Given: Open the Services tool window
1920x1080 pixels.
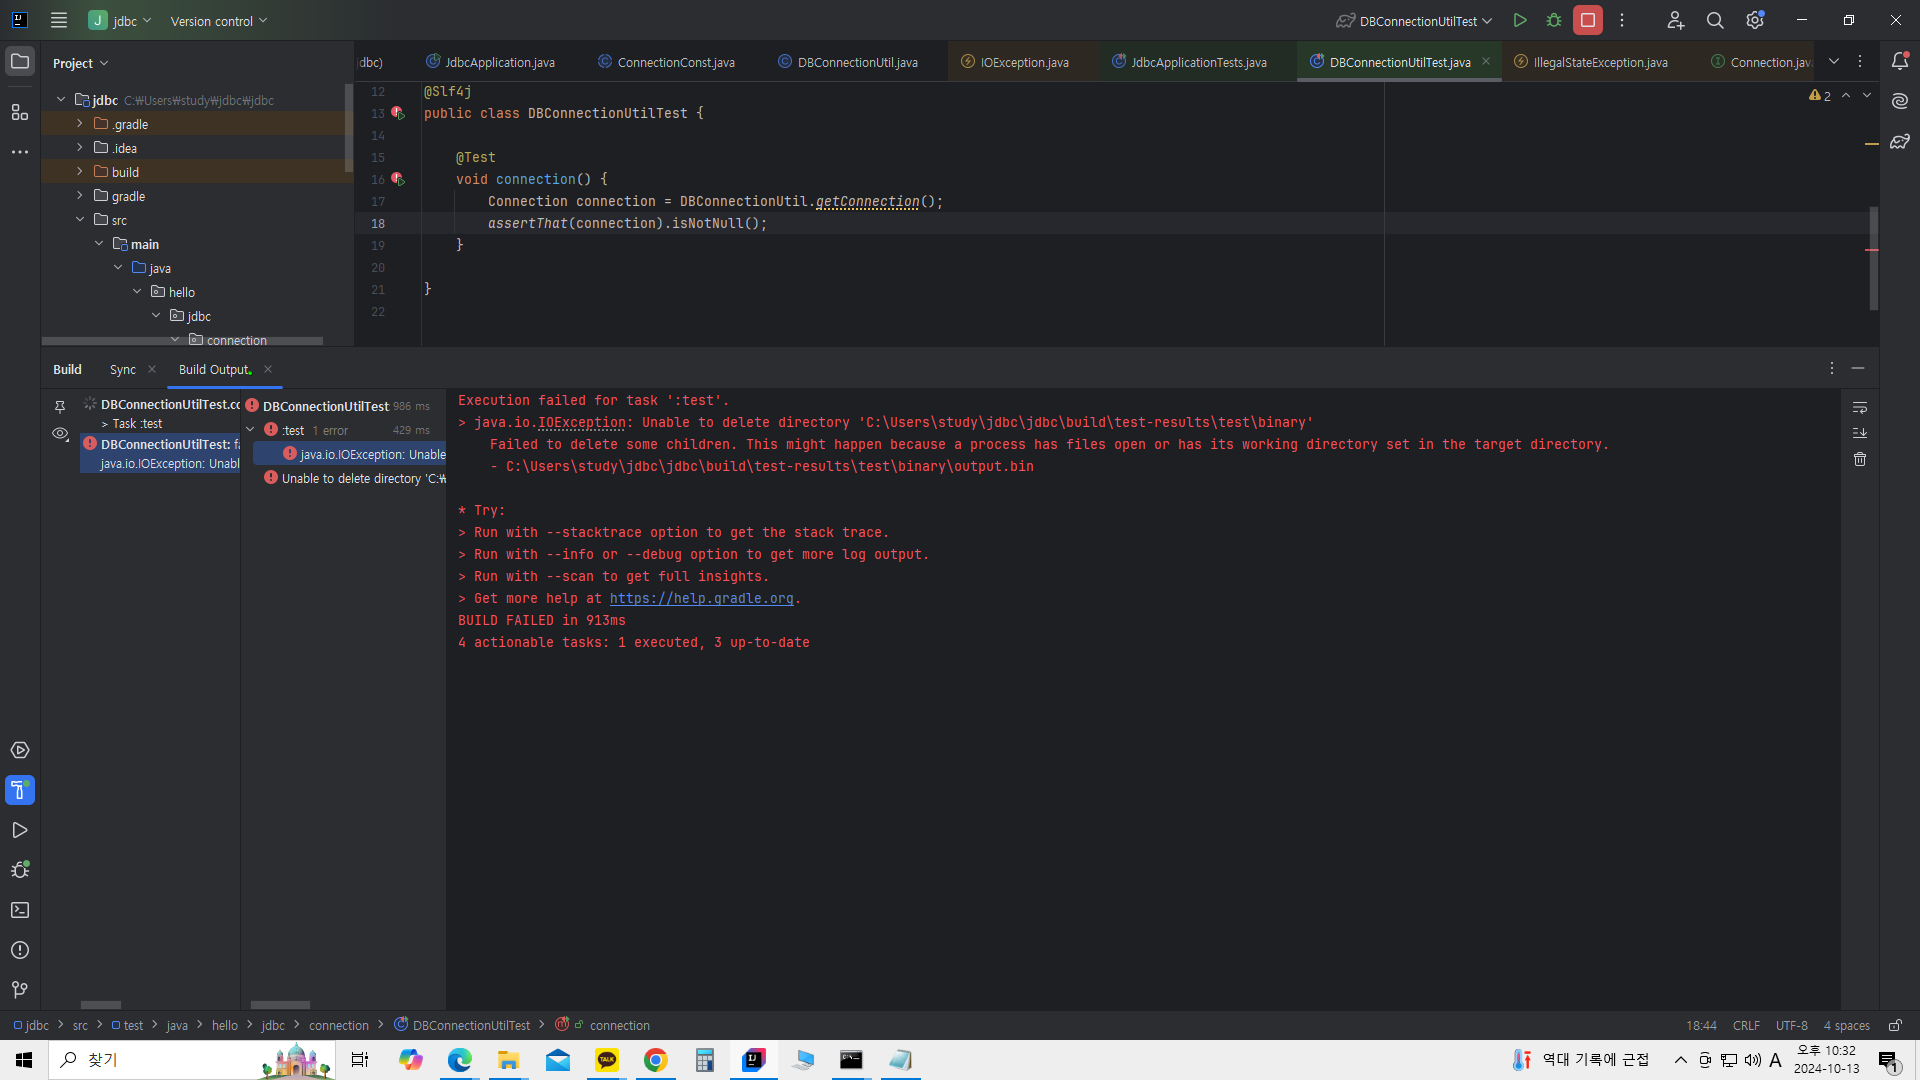Looking at the screenshot, I should [20, 750].
